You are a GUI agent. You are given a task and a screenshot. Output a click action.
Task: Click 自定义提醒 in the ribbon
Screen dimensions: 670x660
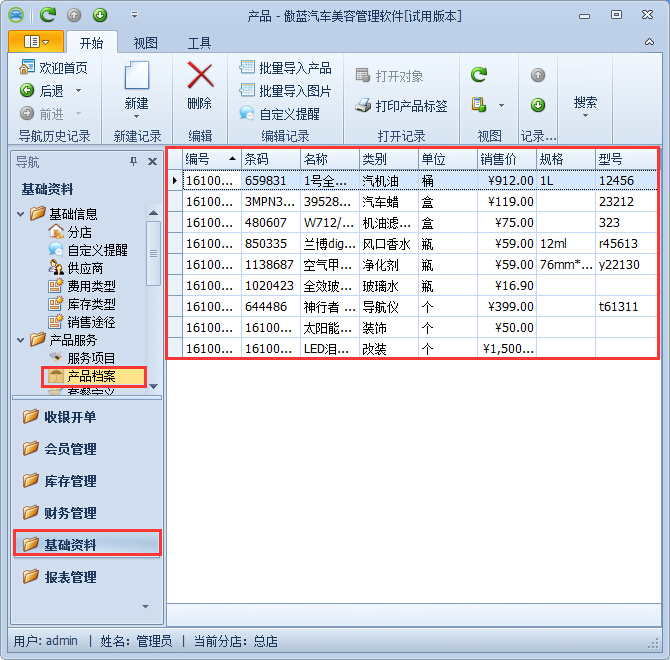point(280,114)
